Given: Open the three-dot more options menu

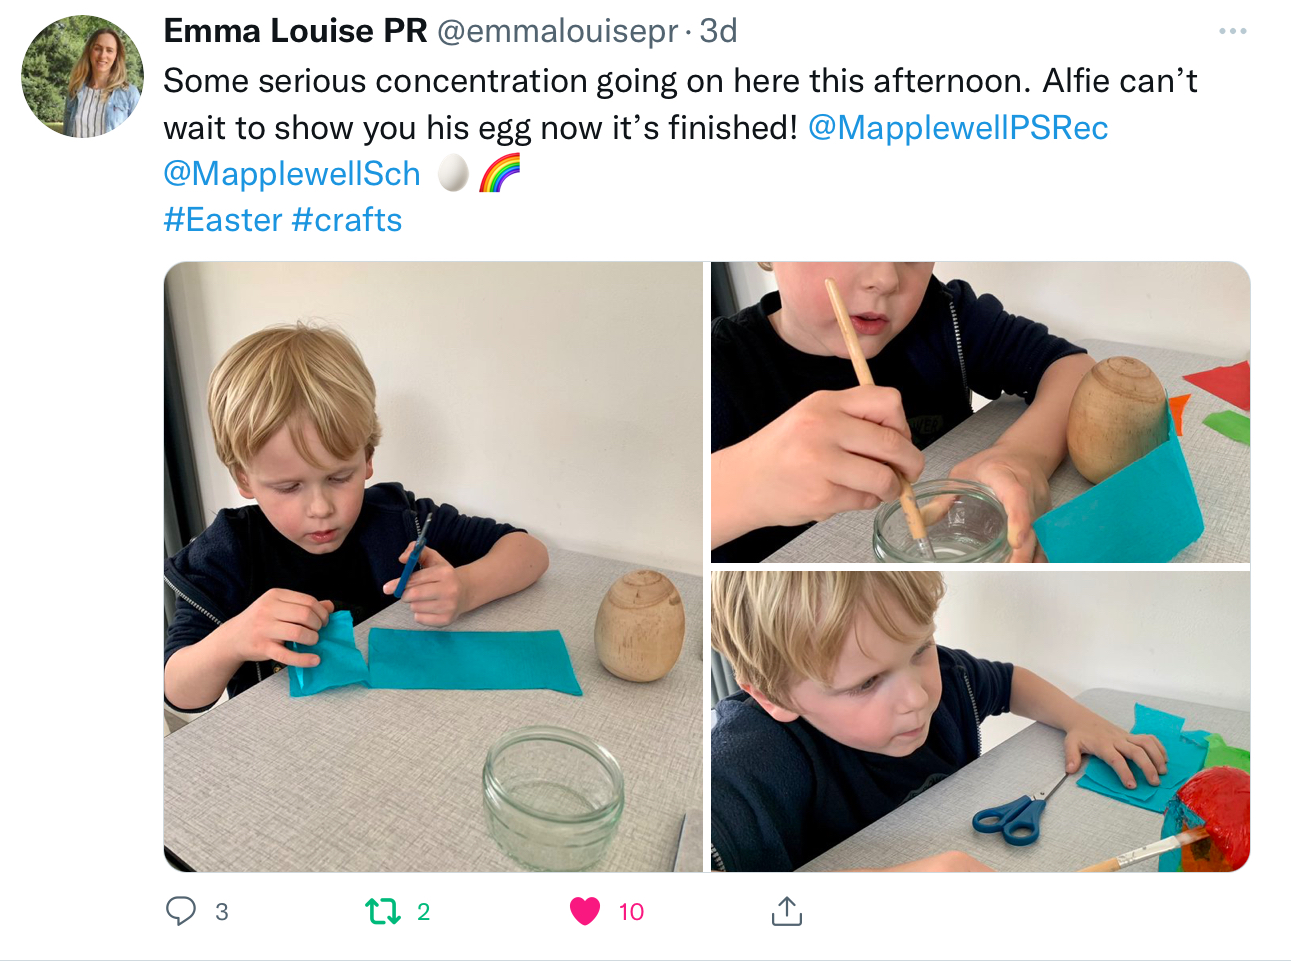Looking at the screenshot, I should pyautogui.click(x=1233, y=31).
